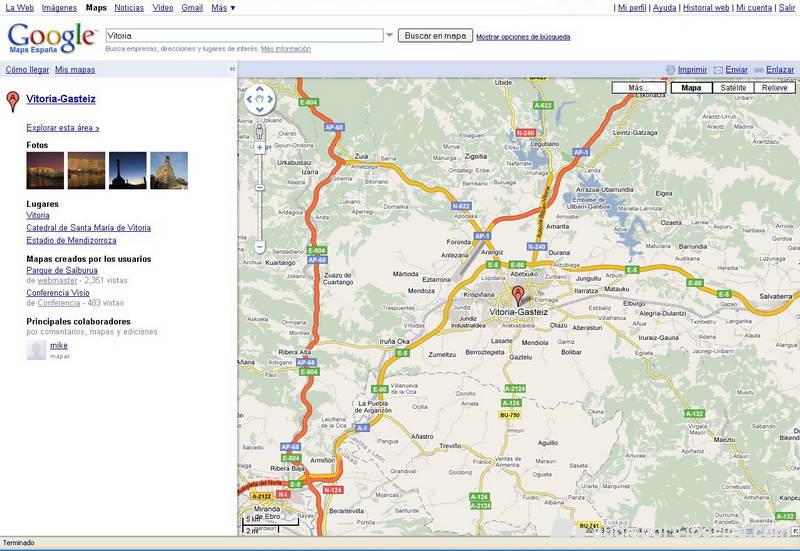Image resolution: width=800 pixels, height=551 pixels.
Task: Click the red A marker beside Vitoria-Gasteiz result
Action: [x=13, y=101]
